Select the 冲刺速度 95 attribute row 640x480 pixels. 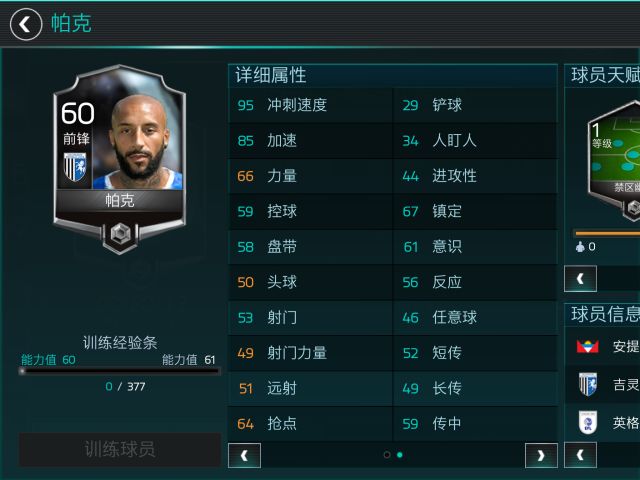click(310, 105)
